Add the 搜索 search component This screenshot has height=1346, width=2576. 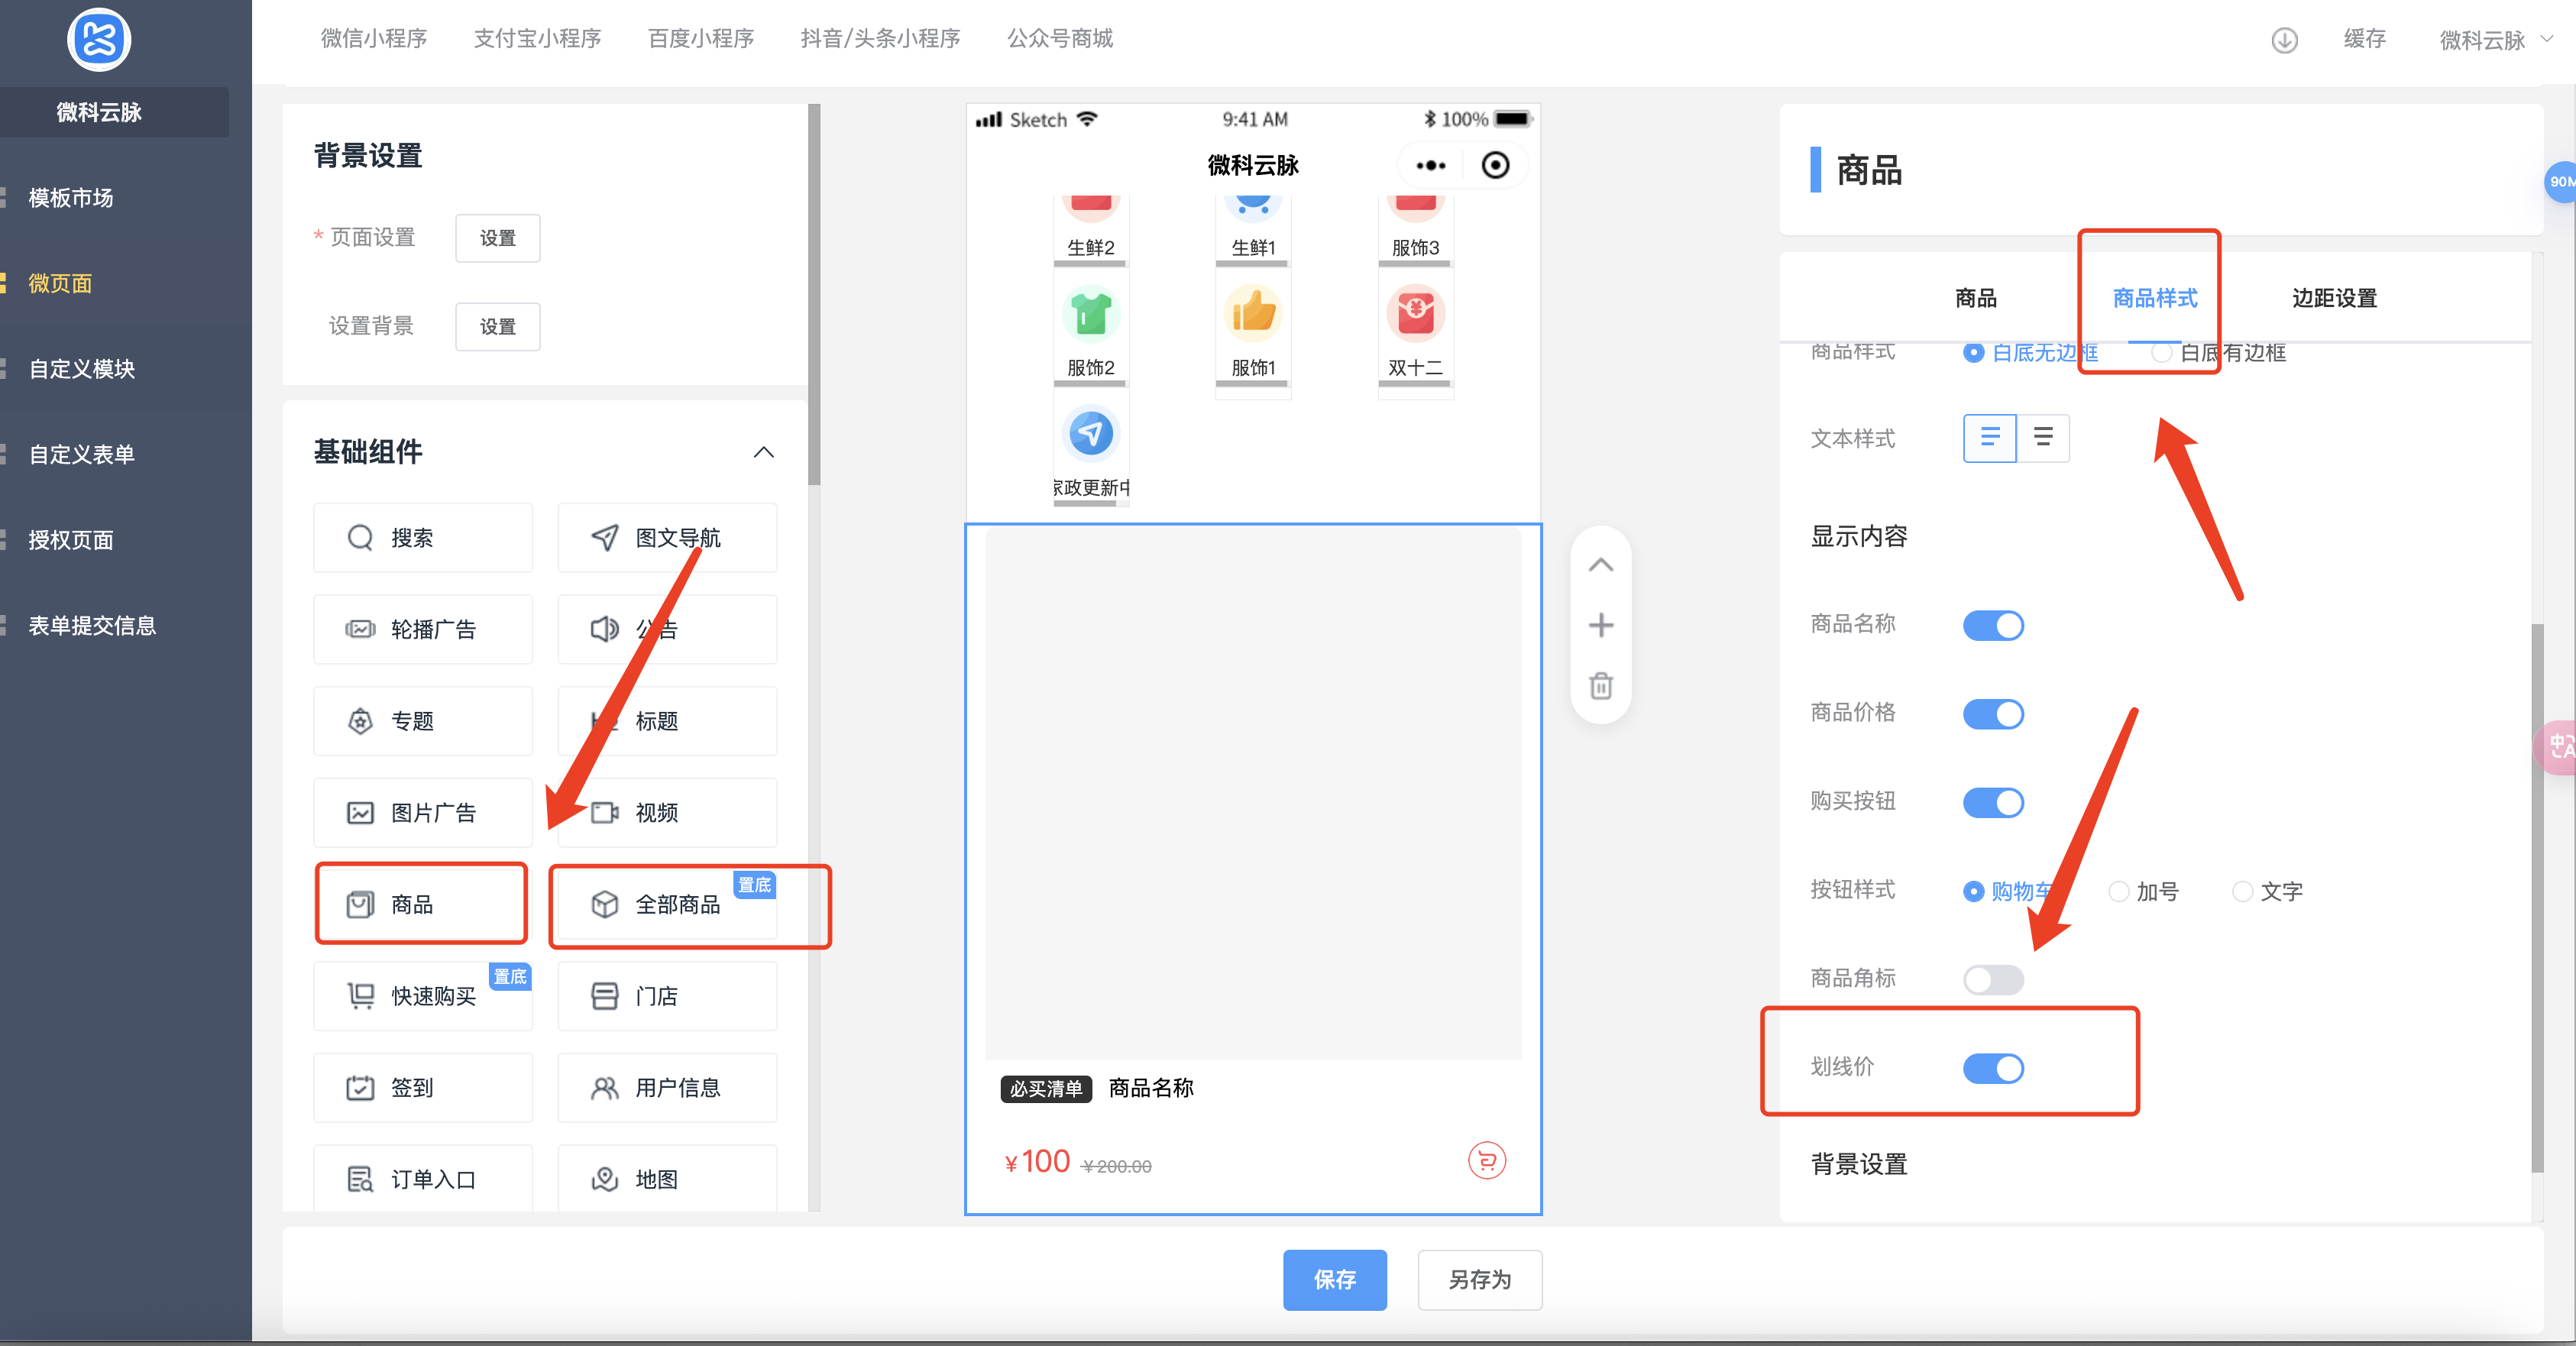(423, 538)
